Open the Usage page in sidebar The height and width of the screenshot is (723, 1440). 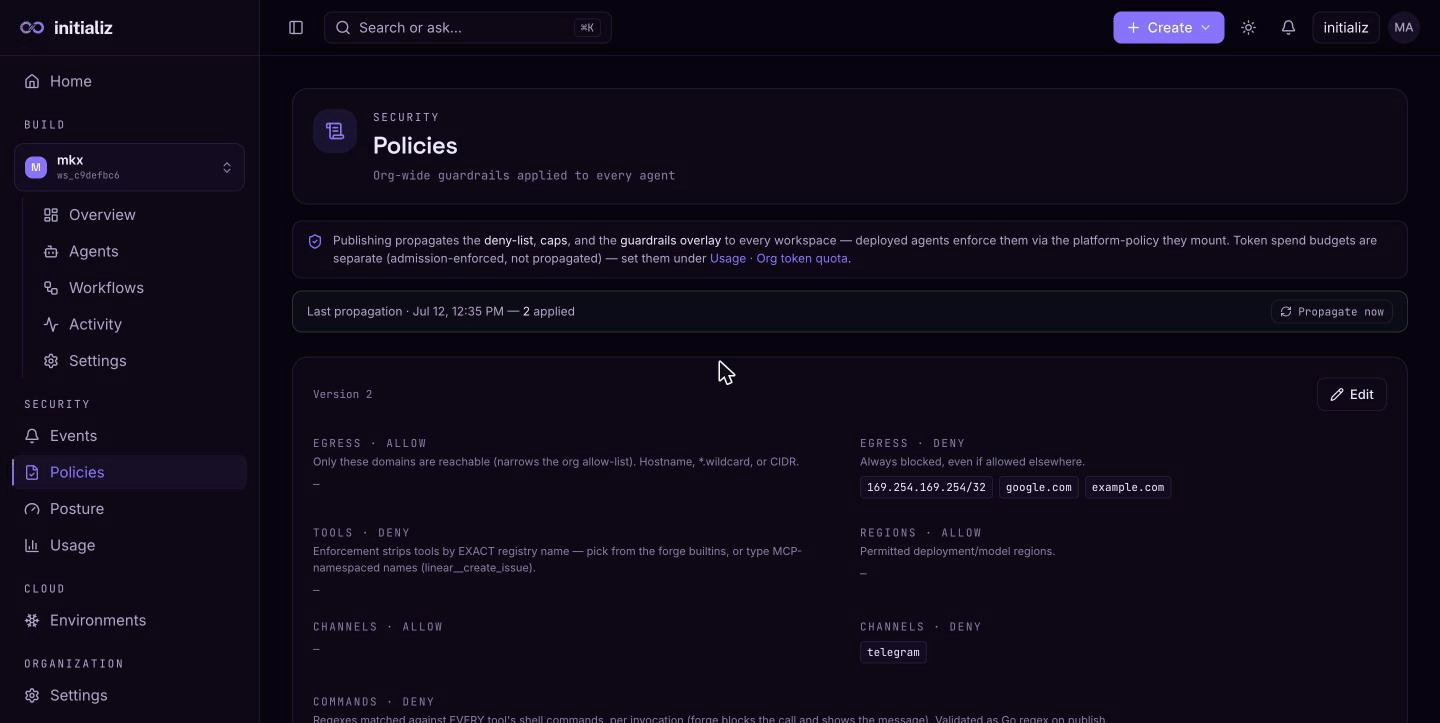129,545
